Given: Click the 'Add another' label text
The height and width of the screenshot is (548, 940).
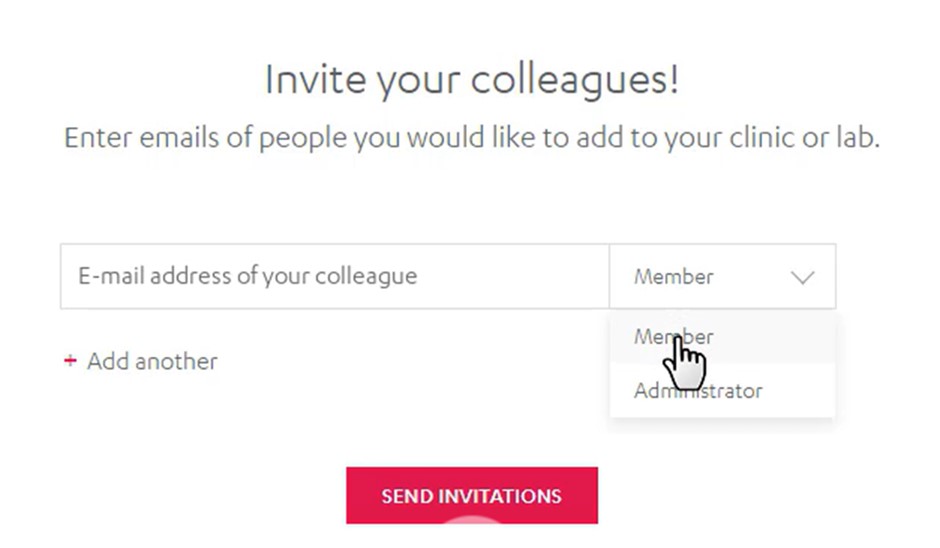Looking at the screenshot, I should click(x=152, y=362).
